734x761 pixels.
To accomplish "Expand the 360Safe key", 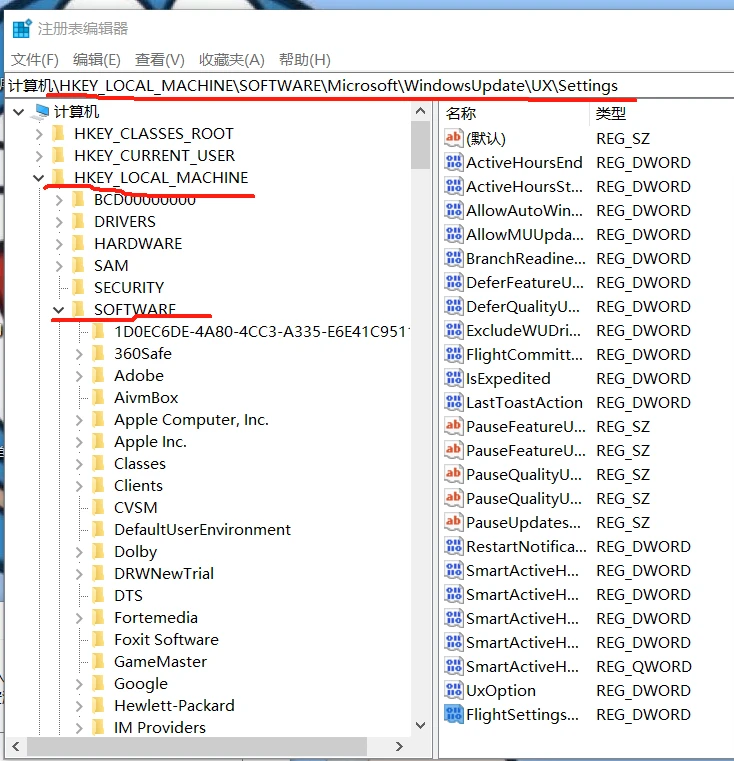I will click(79, 354).
